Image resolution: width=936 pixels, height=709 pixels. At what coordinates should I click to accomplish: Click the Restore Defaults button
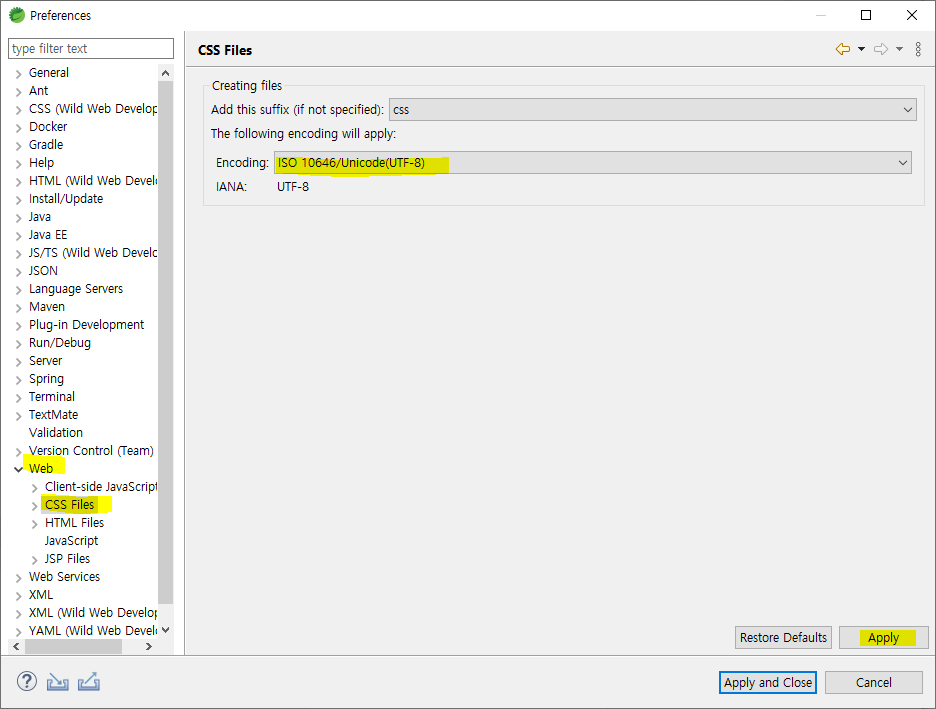tap(783, 637)
